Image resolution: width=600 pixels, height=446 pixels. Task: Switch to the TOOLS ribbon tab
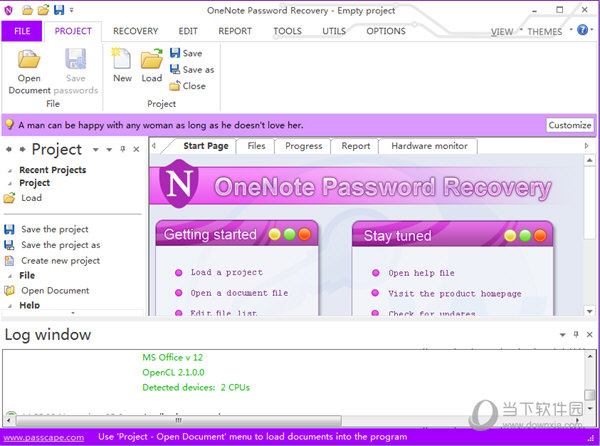click(287, 31)
